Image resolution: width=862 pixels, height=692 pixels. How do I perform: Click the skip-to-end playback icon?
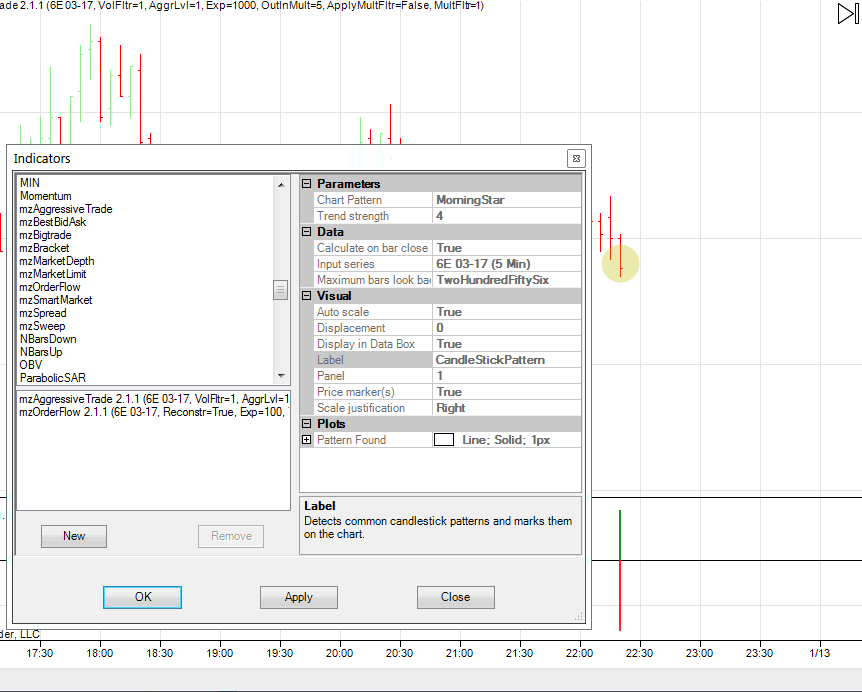point(847,13)
